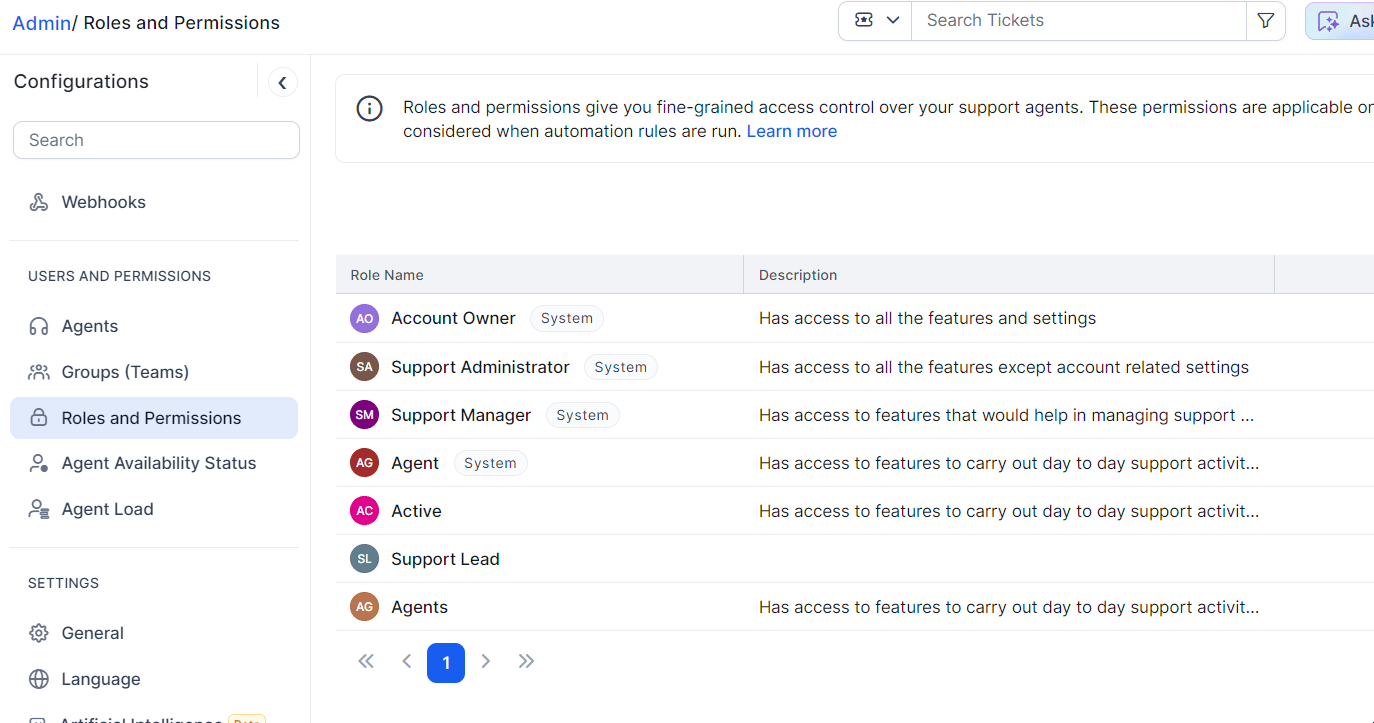The width and height of the screenshot is (1374, 723).
Task: Open Agent Availability Status
Action: click(x=159, y=463)
